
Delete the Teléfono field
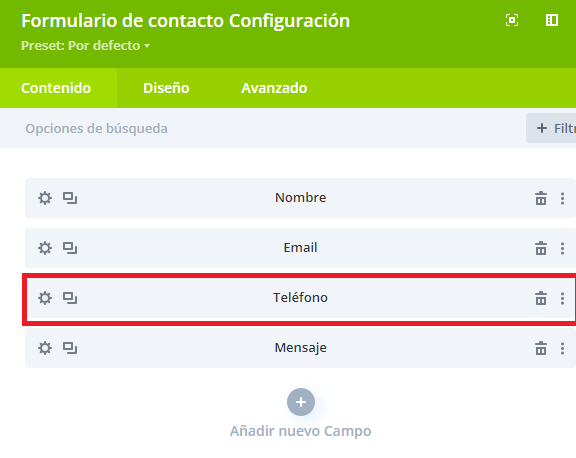541,298
